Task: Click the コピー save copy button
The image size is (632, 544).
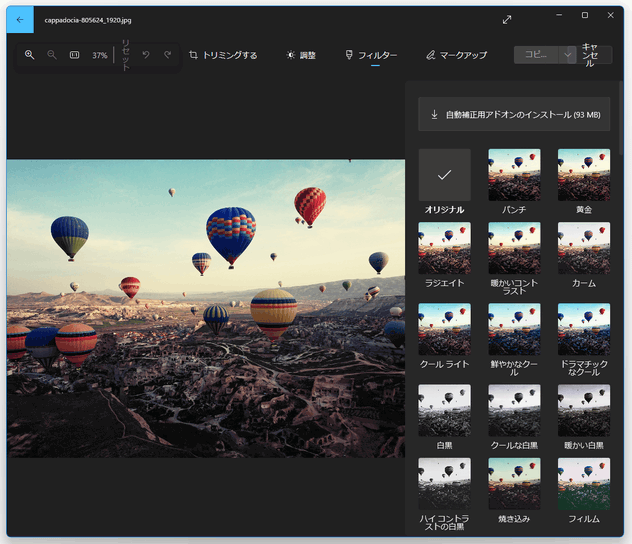Action: pos(536,55)
